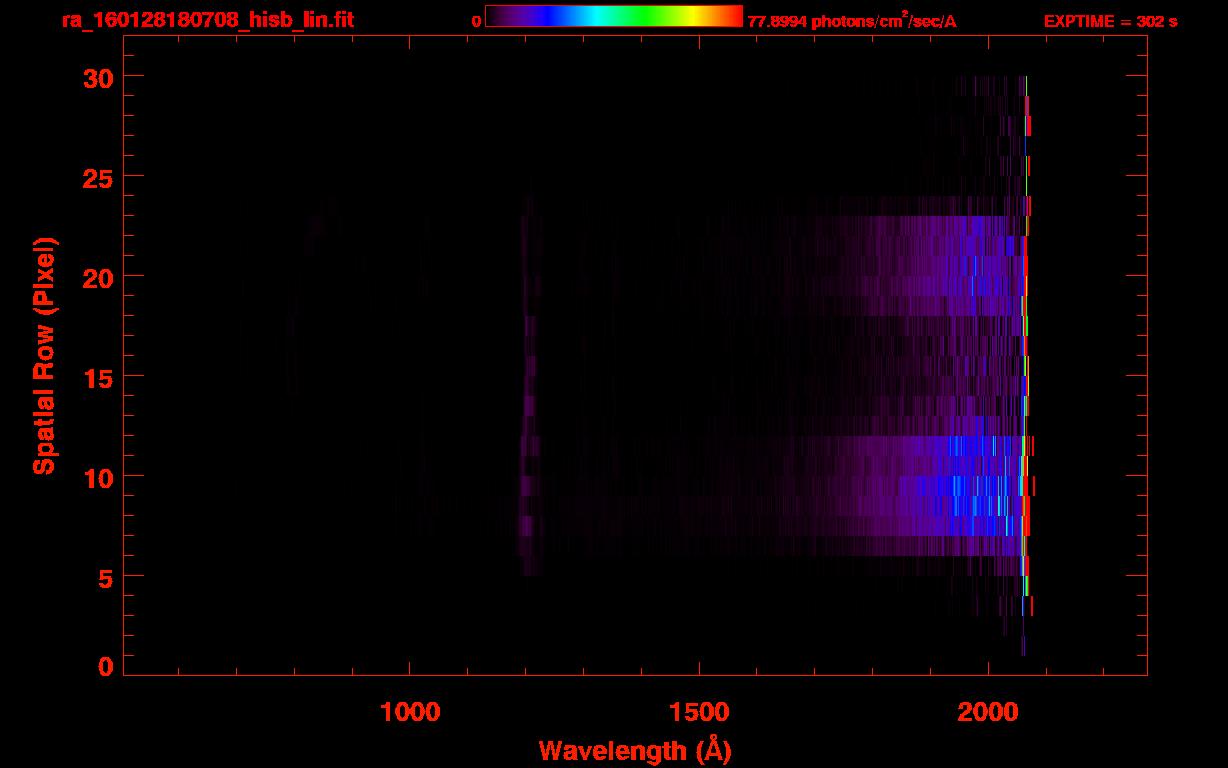The image size is (1228, 768).
Task: Click the faint emission feature near 1200 Å
Action: (x=529, y=385)
